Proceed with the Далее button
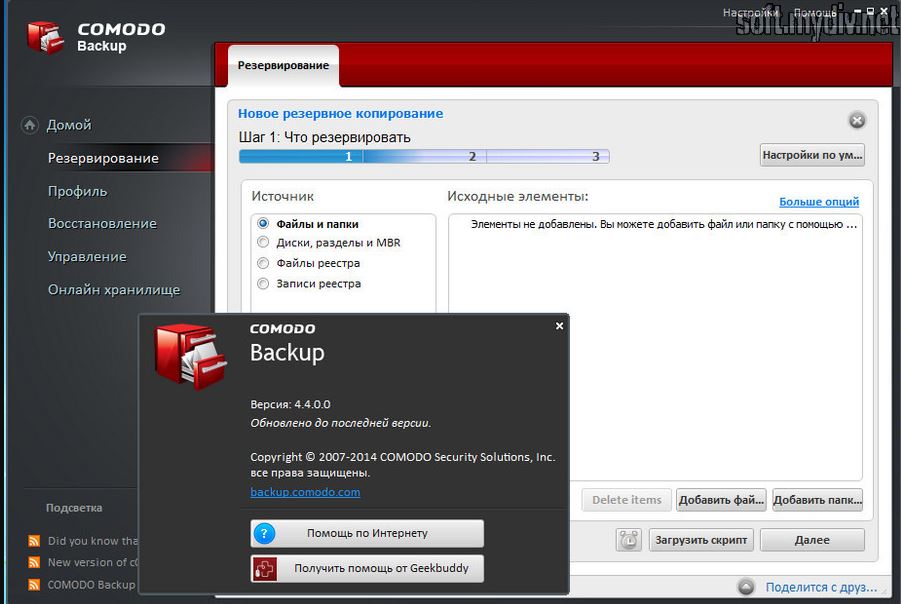This screenshot has width=901, height=604. [x=812, y=540]
